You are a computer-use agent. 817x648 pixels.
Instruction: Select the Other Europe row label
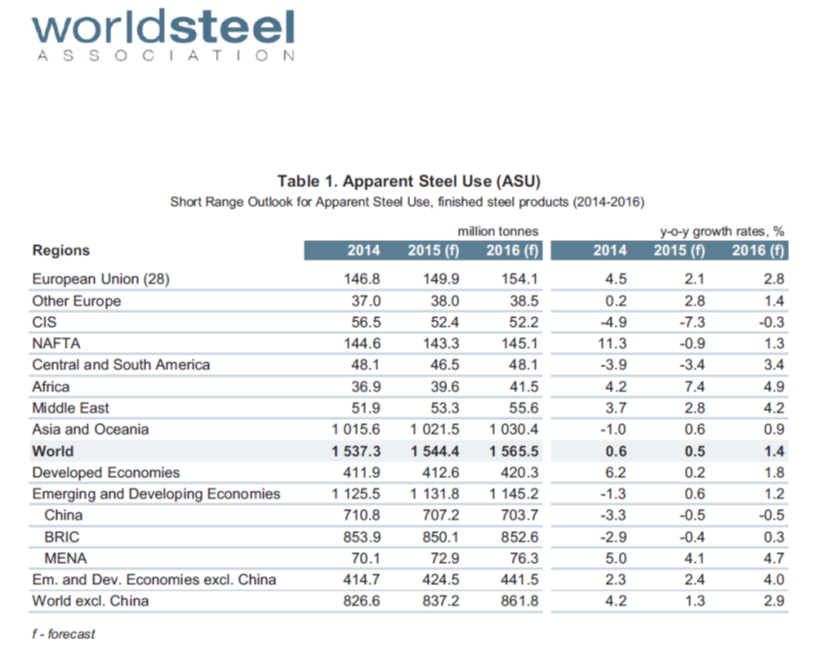tap(76, 301)
